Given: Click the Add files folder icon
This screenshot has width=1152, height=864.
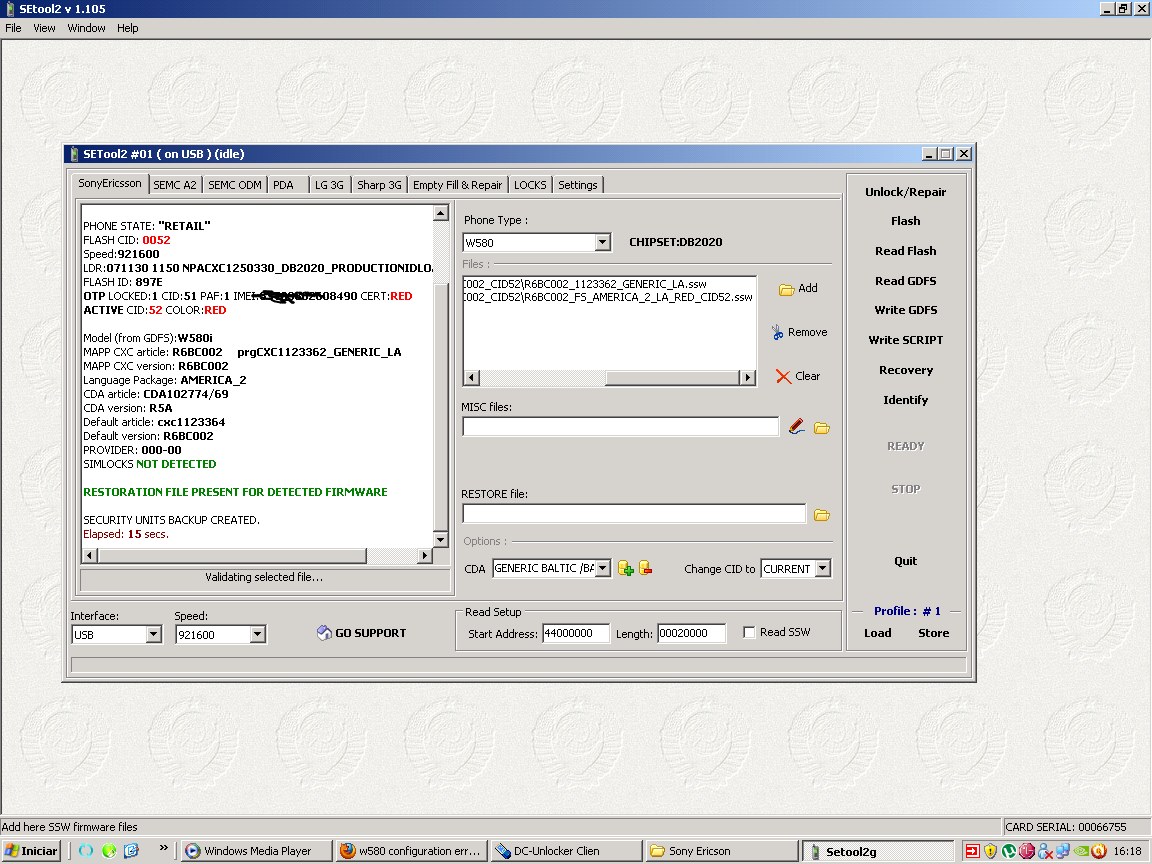Looking at the screenshot, I should 786,289.
